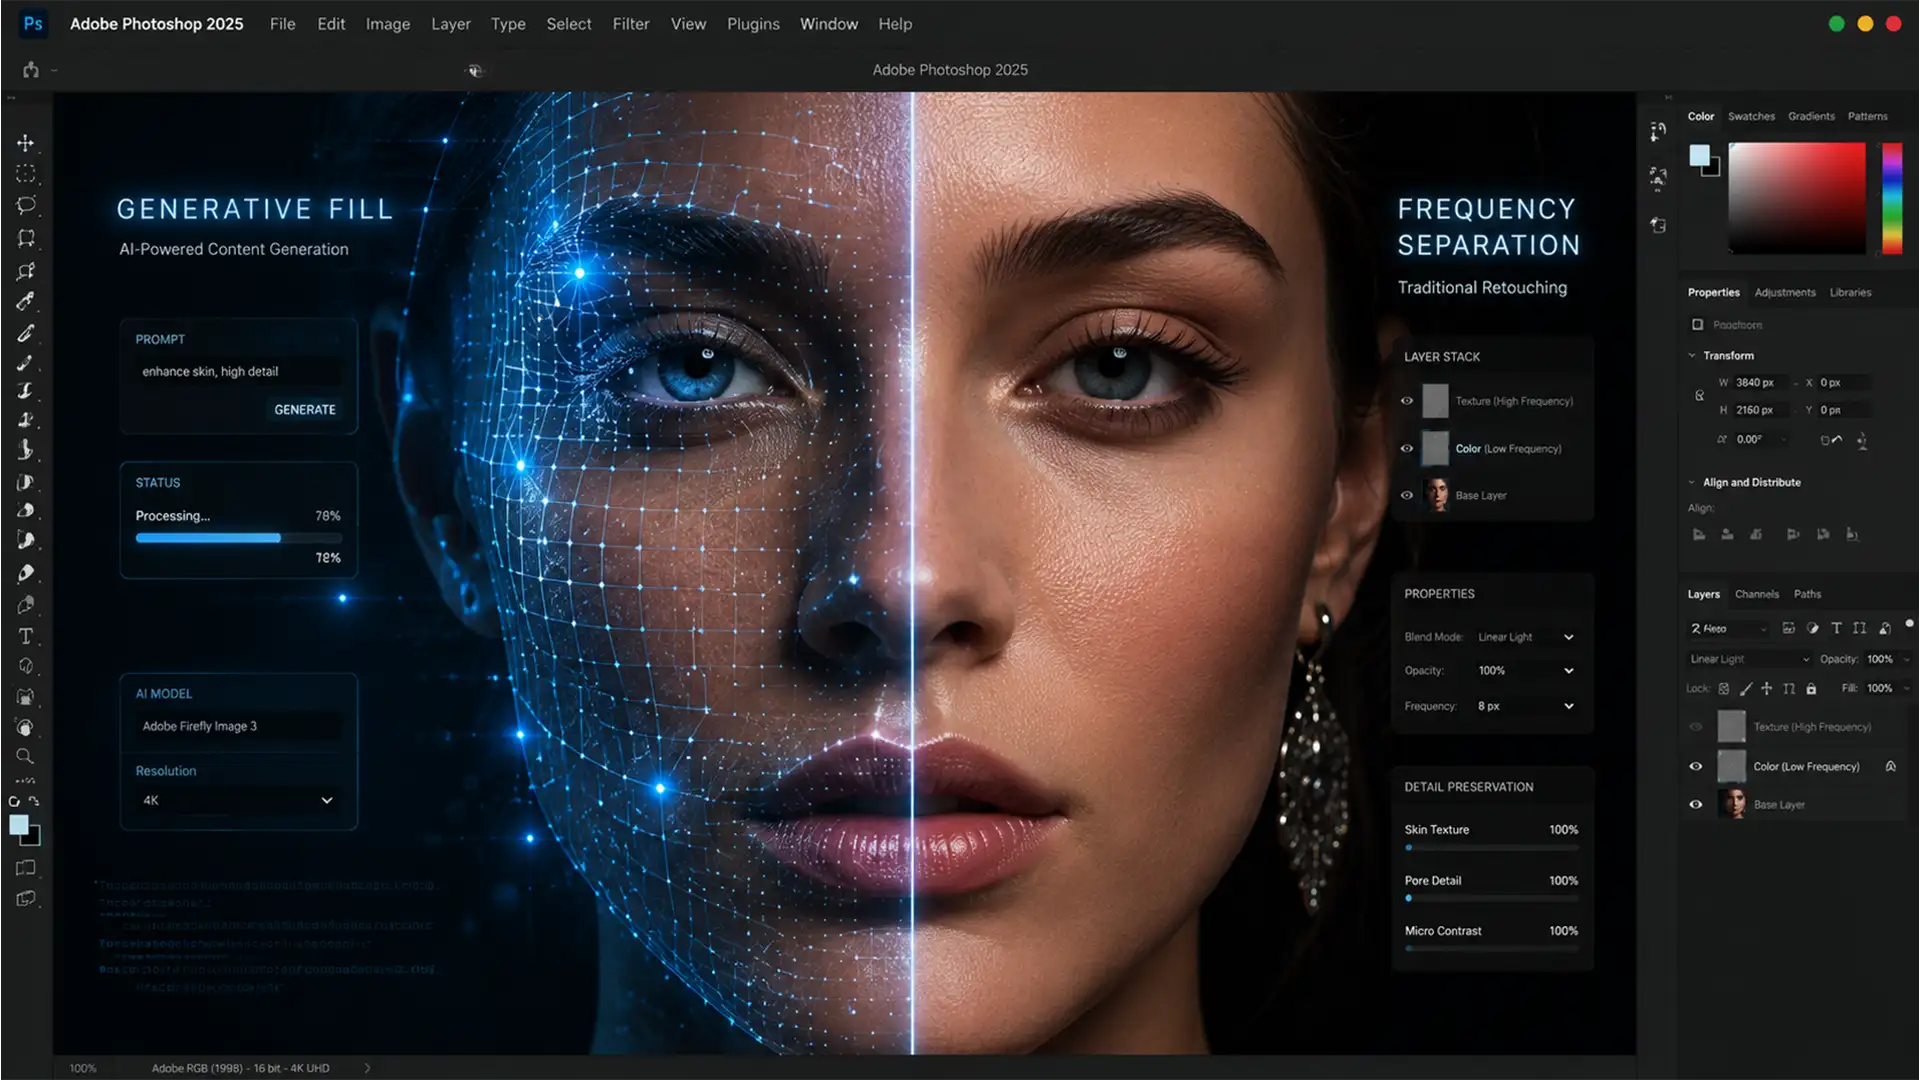Screen dimensions: 1920x1080
Task: Click the pixel layer filter icon in Layers
Action: 1788,628
